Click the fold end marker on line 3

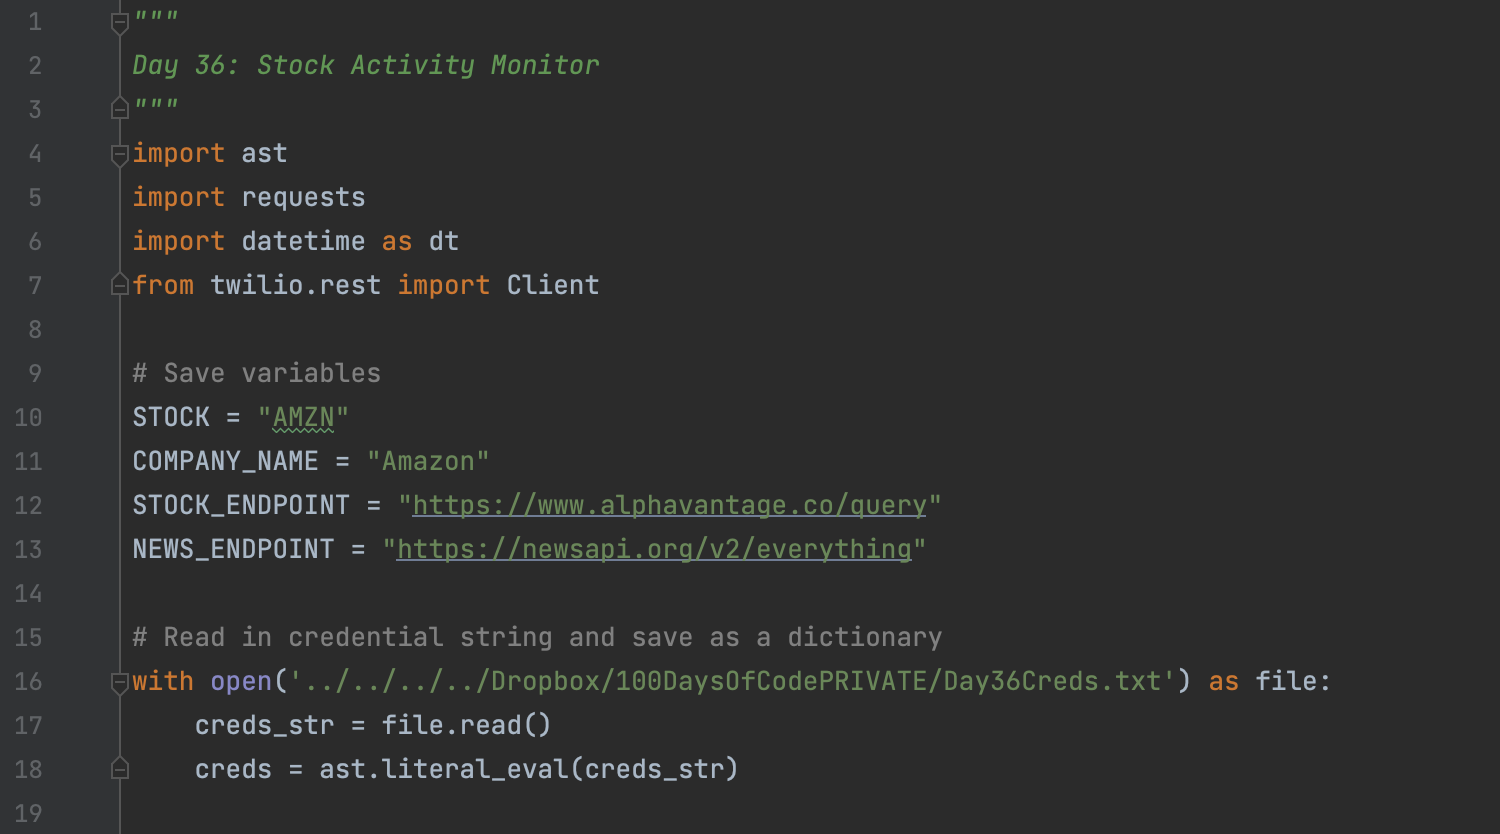click(x=120, y=107)
